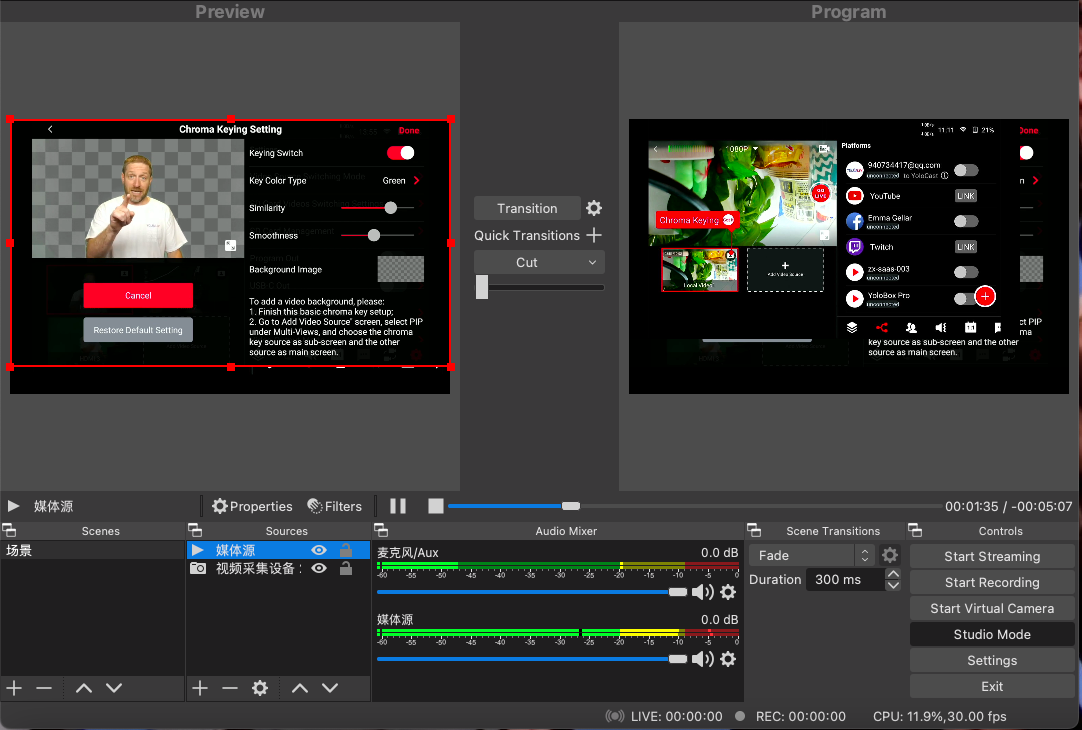Decrease transition duration with down arrow

pyautogui.click(x=893, y=585)
